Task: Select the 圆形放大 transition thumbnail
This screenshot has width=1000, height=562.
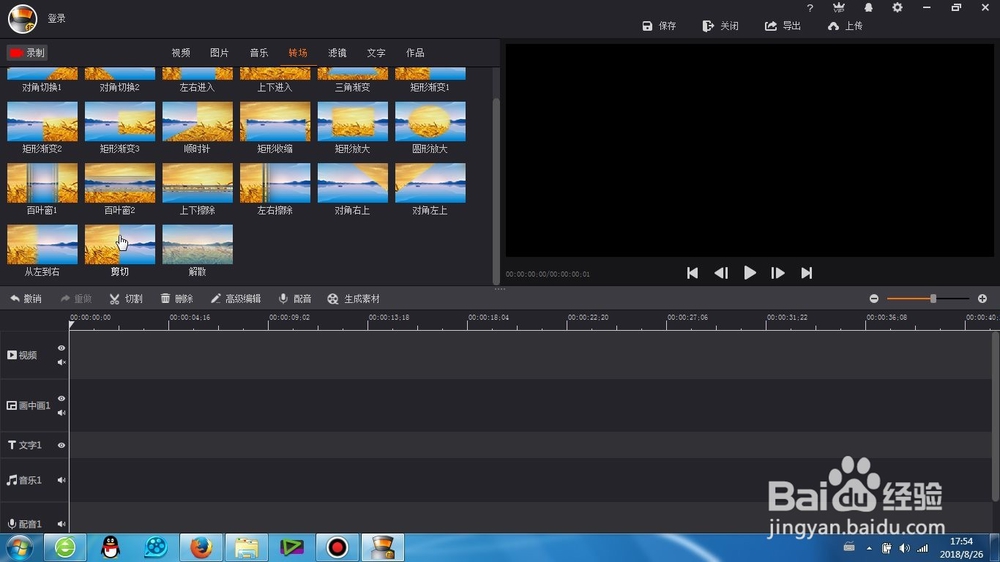Action: [430, 121]
